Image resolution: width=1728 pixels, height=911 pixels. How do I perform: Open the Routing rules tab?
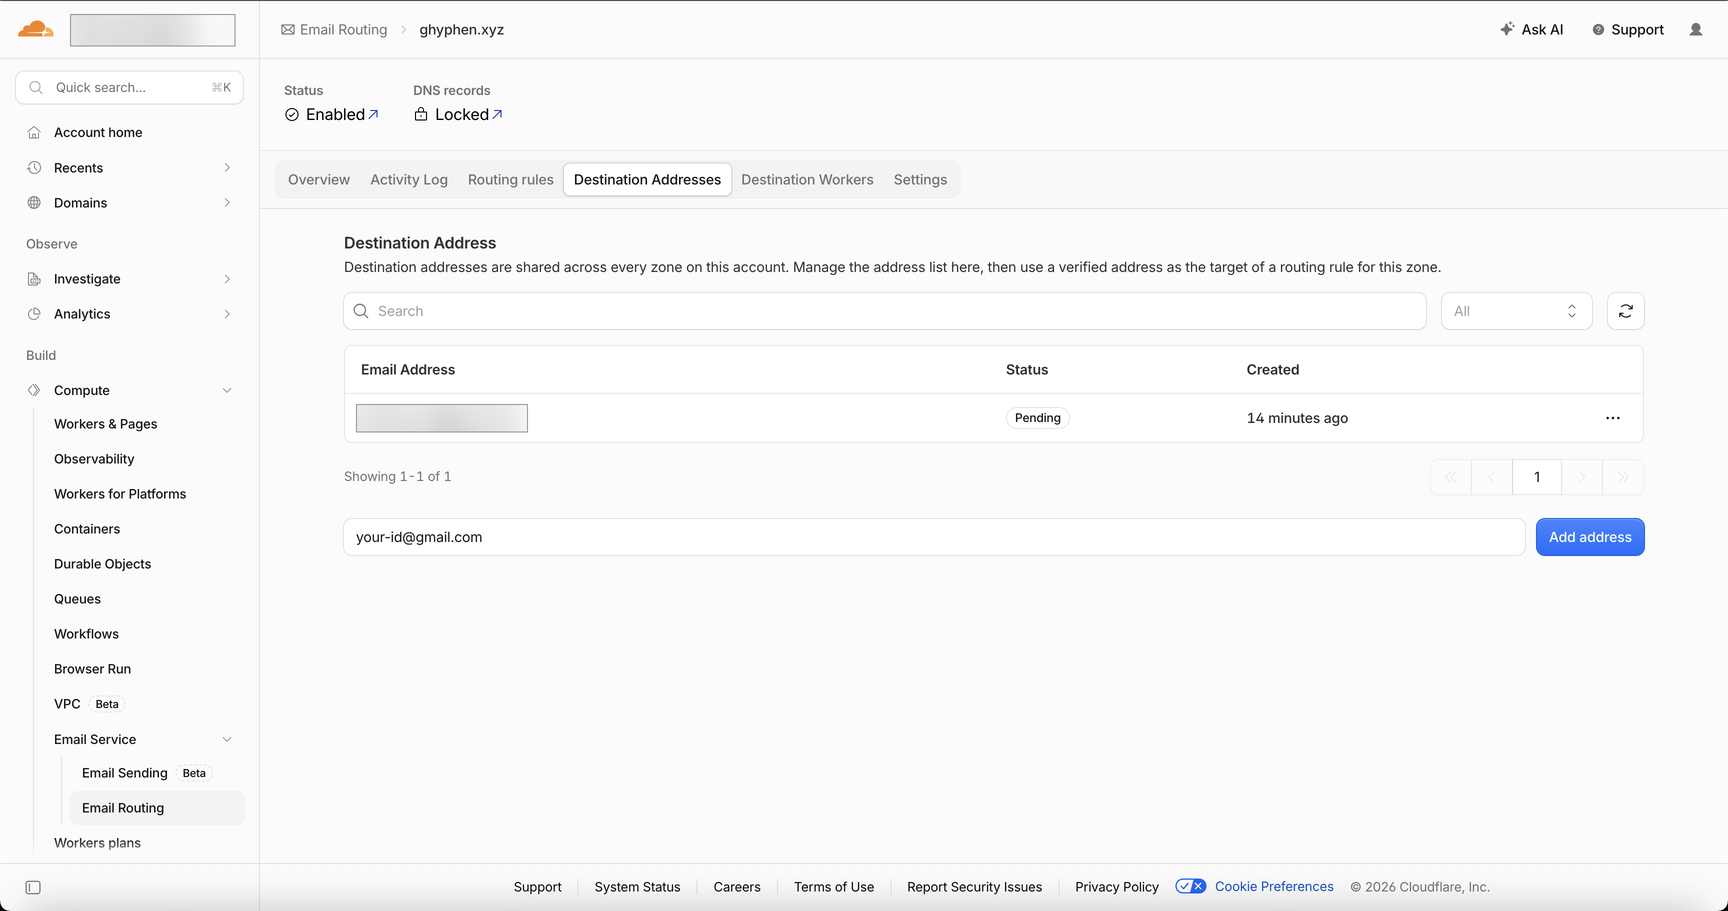pyautogui.click(x=511, y=180)
